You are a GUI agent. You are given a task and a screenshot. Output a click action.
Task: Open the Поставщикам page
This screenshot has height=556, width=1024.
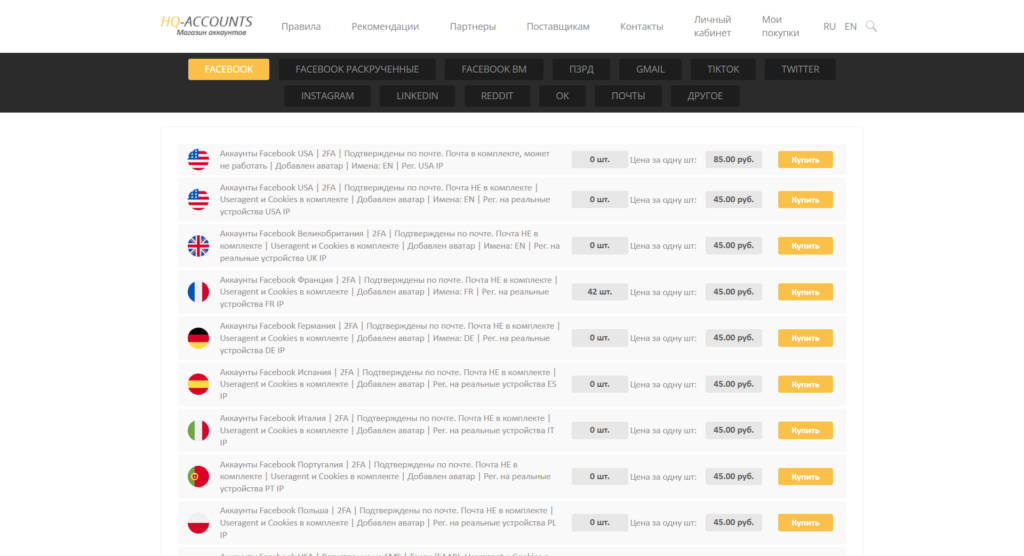[x=558, y=26]
